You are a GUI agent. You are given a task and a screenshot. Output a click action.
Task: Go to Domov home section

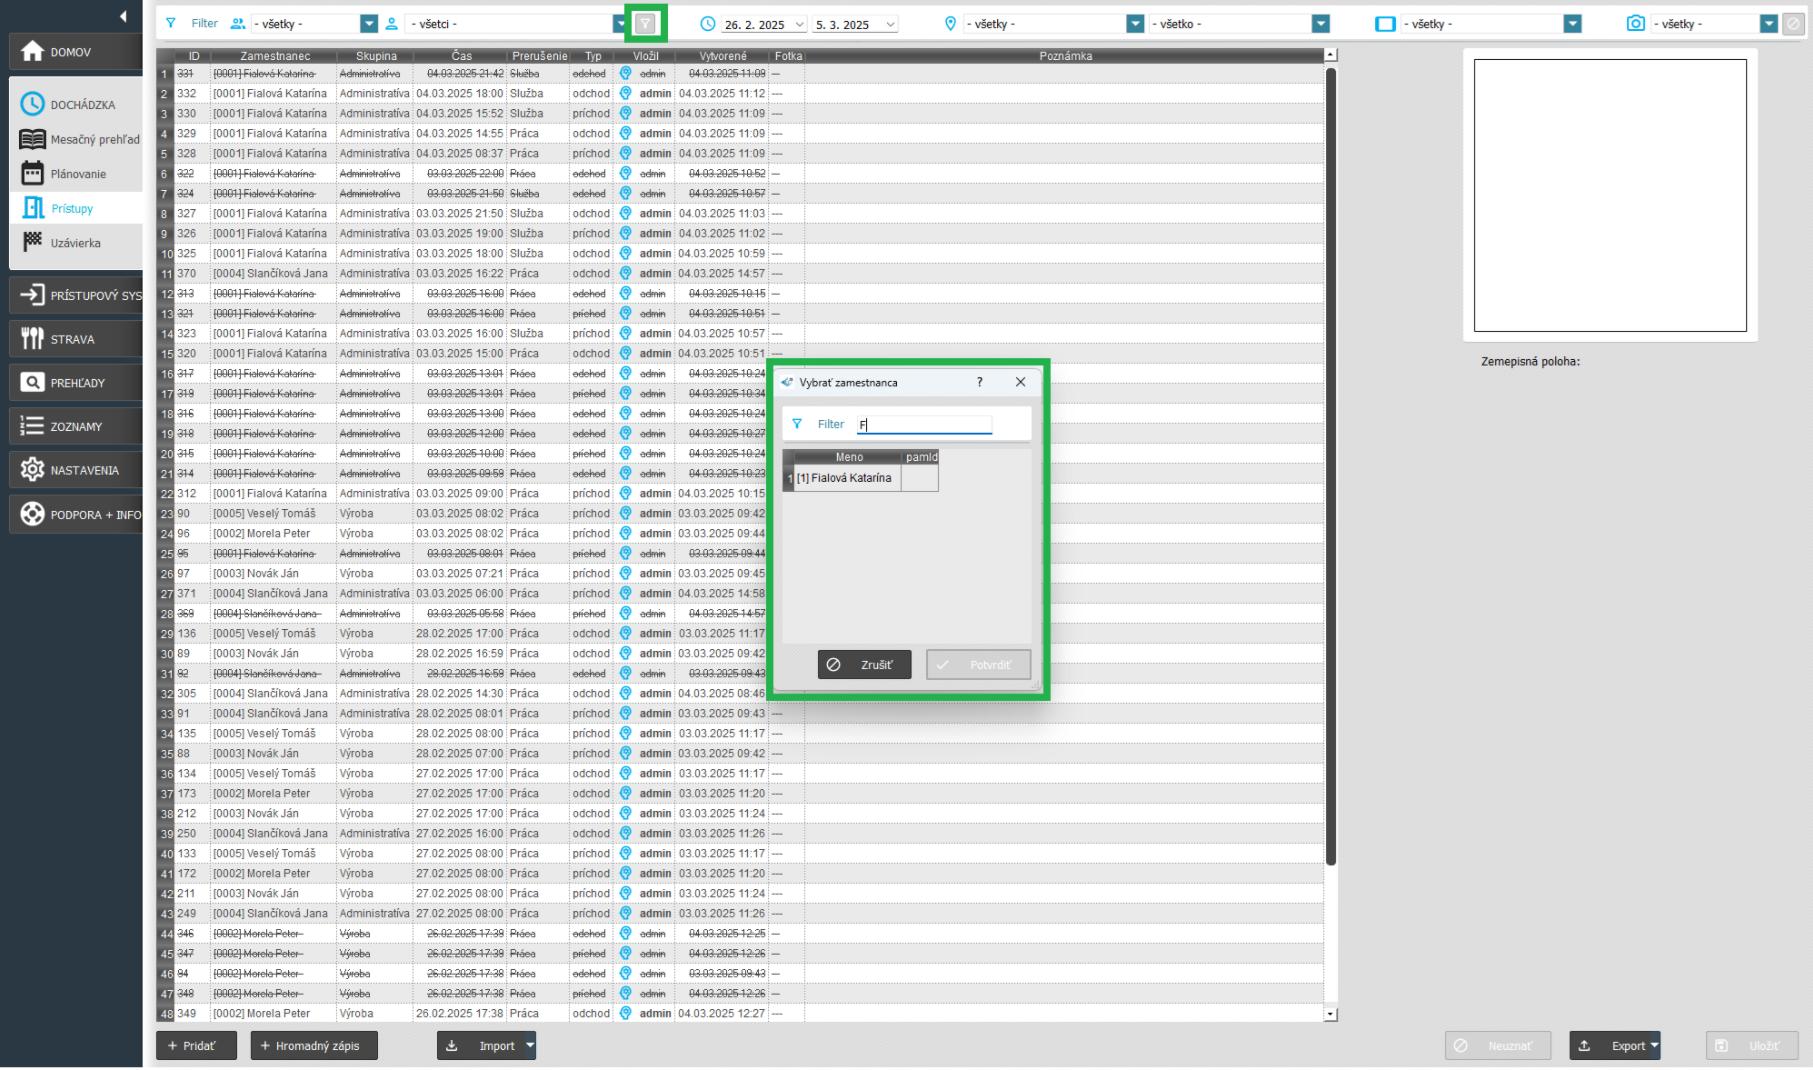pyautogui.click(x=75, y=52)
